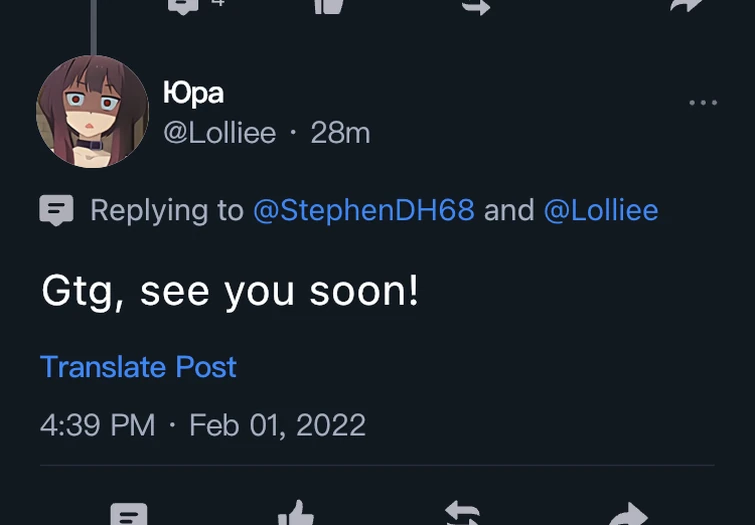
Task: Click the Feb 01, 2022 date
Action: [277, 425]
